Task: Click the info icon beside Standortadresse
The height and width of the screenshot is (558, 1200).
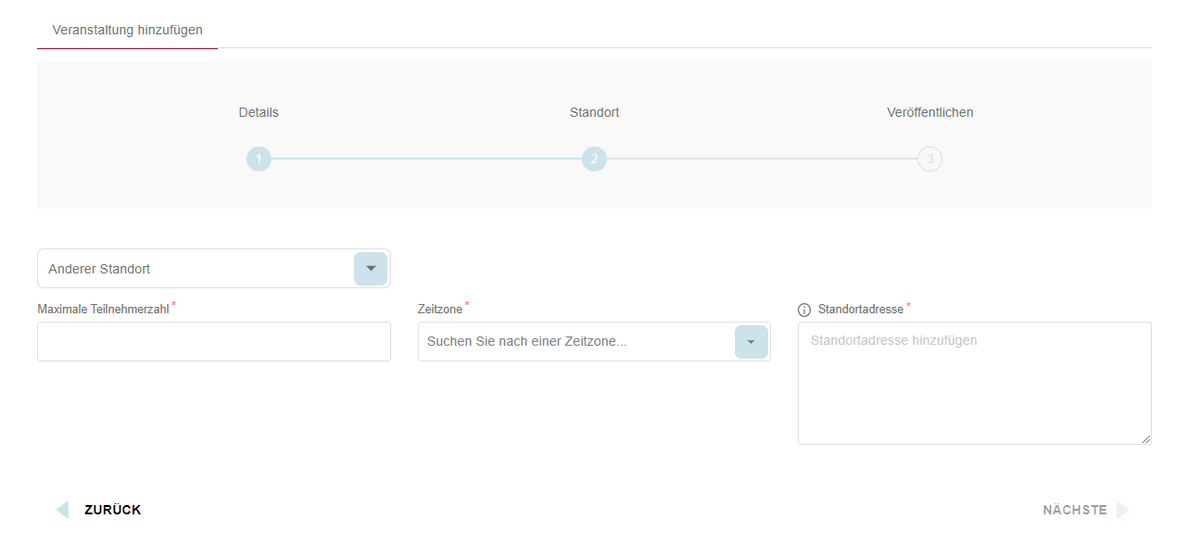Action: pyautogui.click(x=804, y=310)
